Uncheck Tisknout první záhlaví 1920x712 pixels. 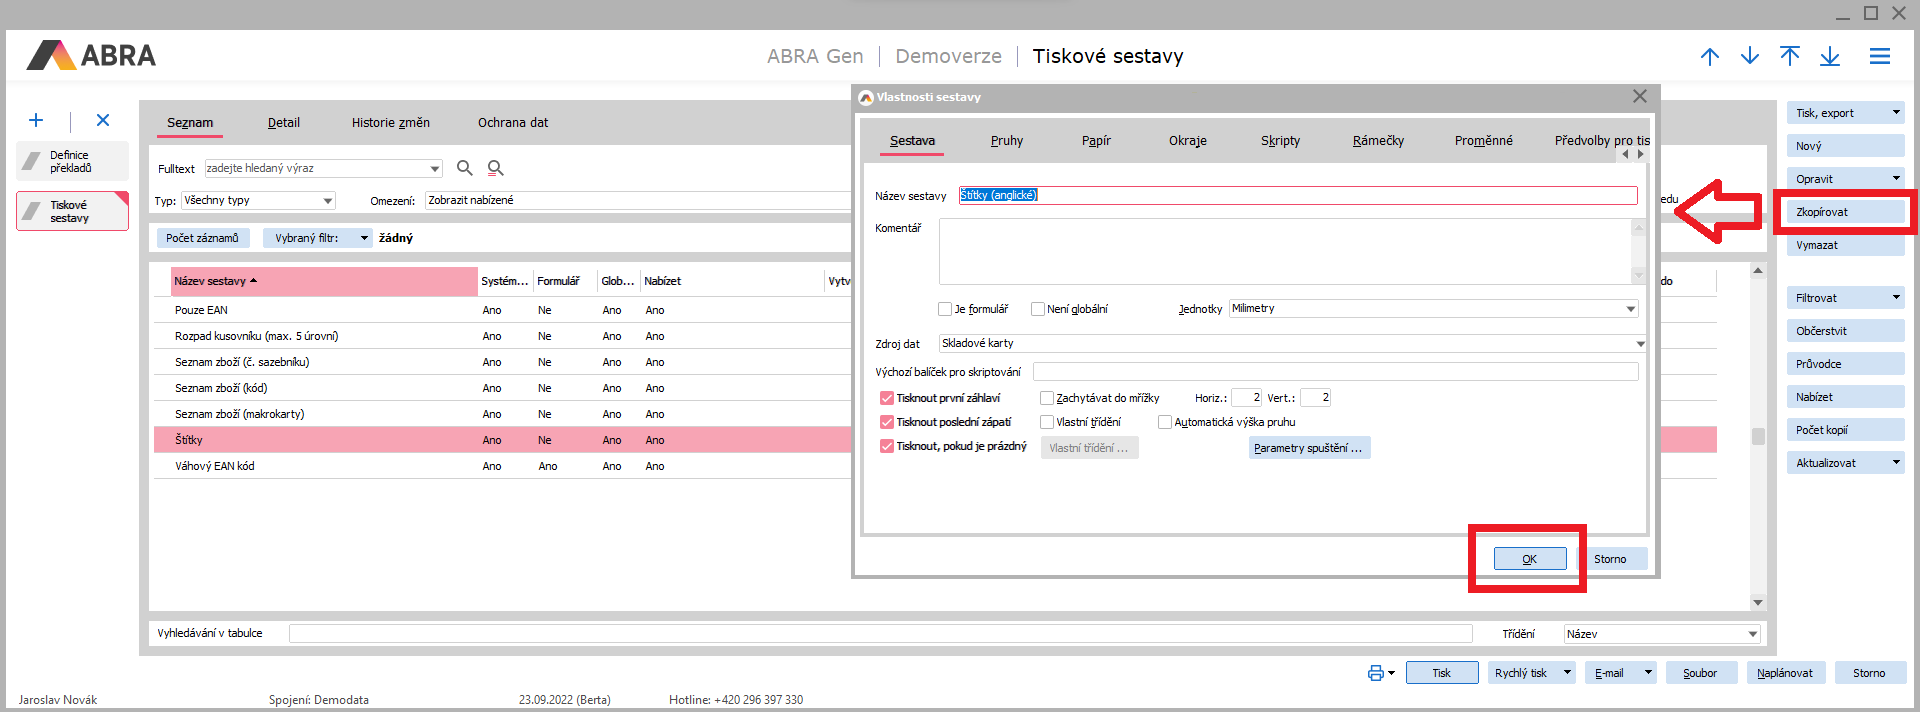(x=887, y=398)
